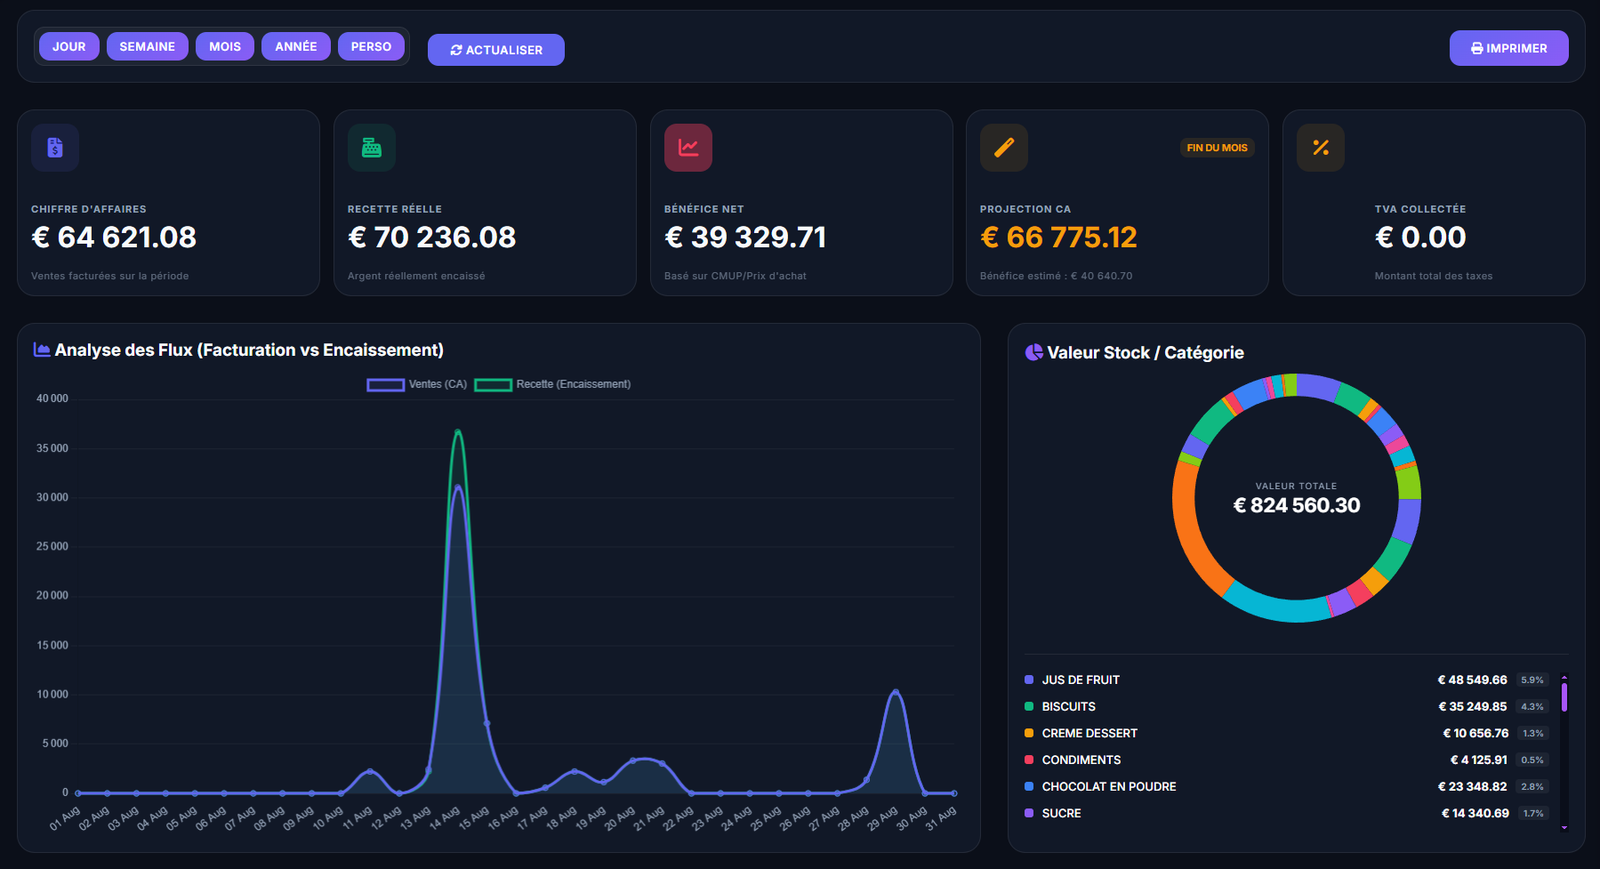
Task: Click the 29 Aug peak data point
Action: 895,692
